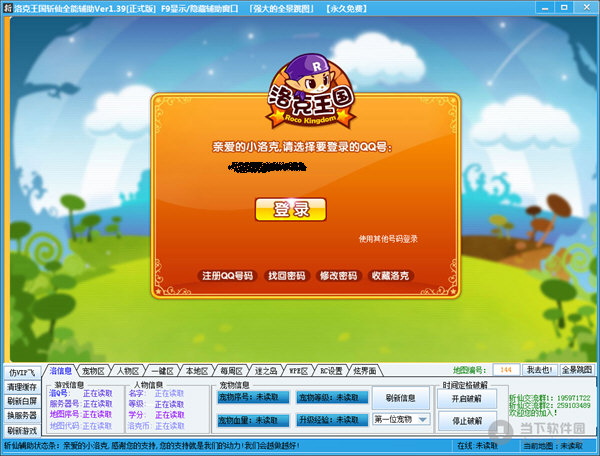Click the 清理缓存 clear cache button
The width and height of the screenshot is (600, 456).
22,387
